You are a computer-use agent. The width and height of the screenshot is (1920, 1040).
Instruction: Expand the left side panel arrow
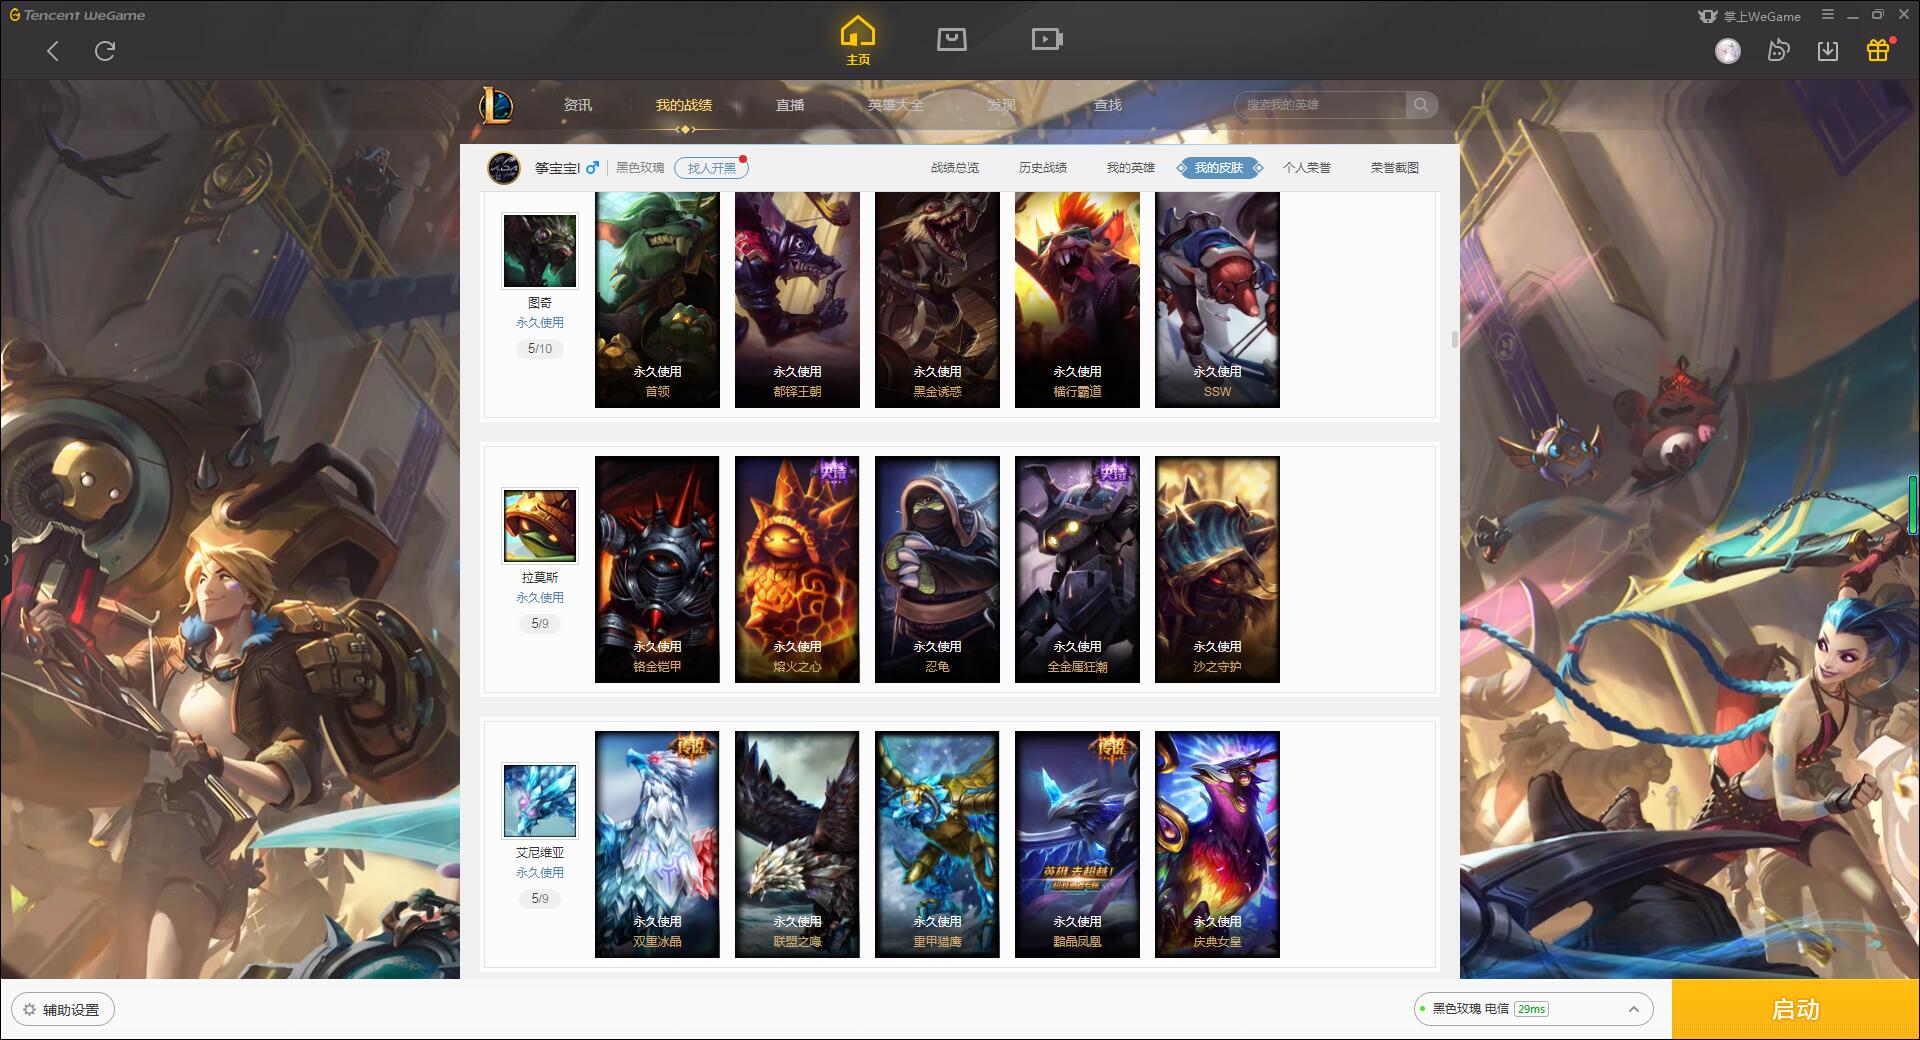(5, 560)
